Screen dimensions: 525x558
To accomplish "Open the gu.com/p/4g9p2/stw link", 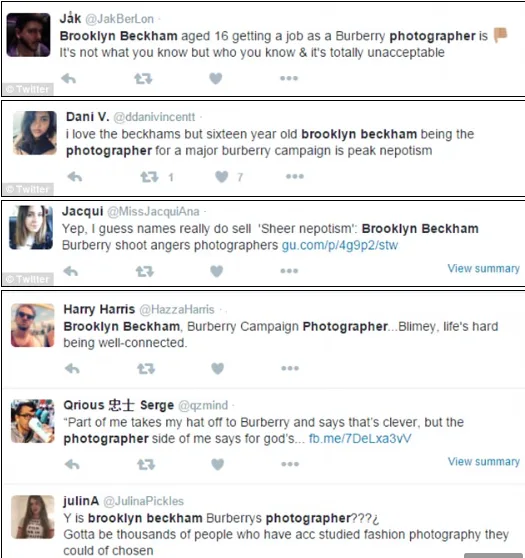I will pyautogui.click(x=340, y=245).
